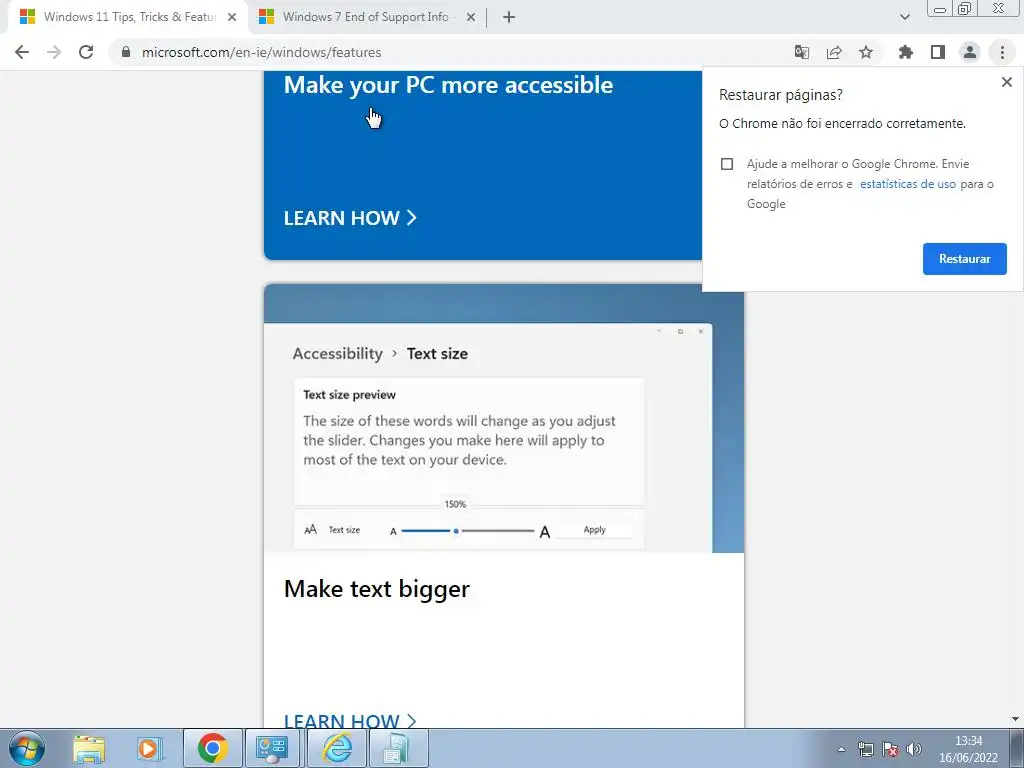Open the control panel taskbar icon
The height and width of the screenshot is (768, 1024).
pos(272,748)
